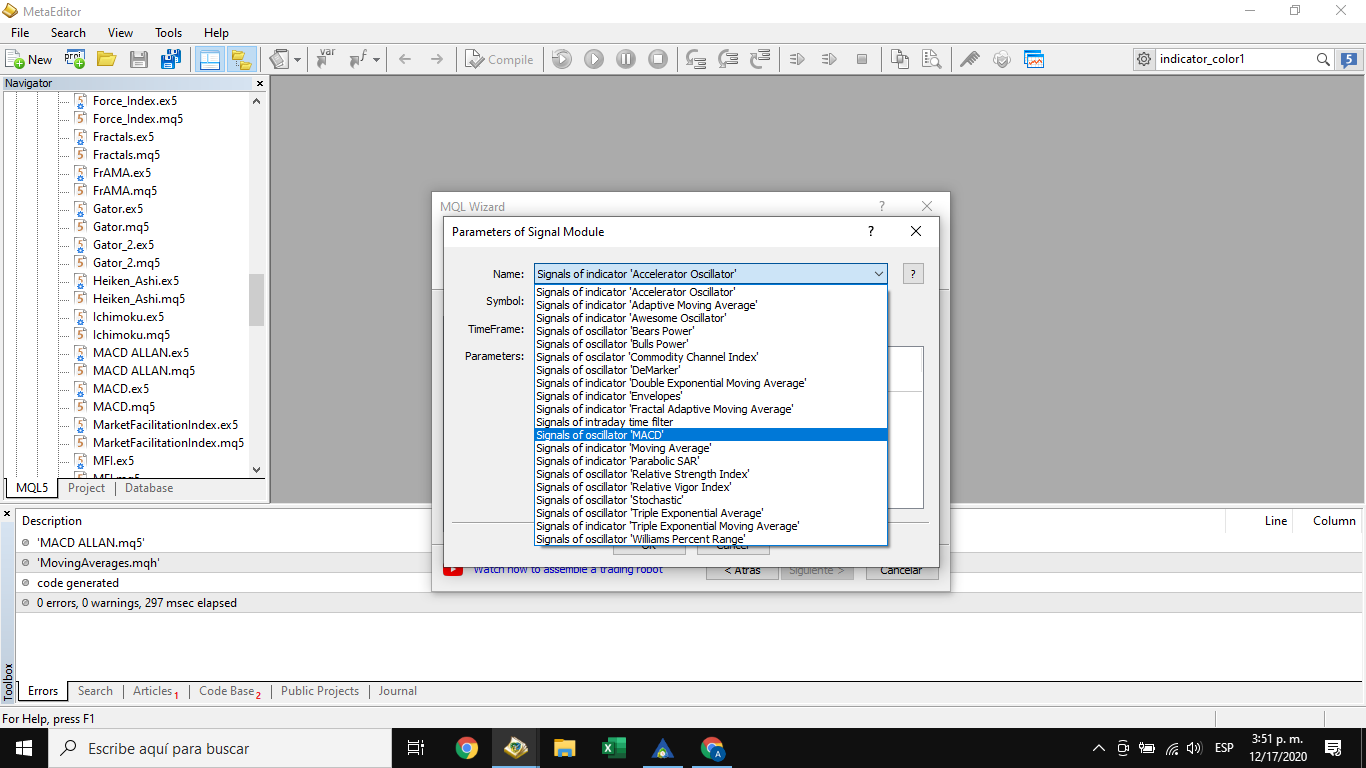Click the Open folder toolbar icon
This screenshot has height=768, width=1366.
106,59
